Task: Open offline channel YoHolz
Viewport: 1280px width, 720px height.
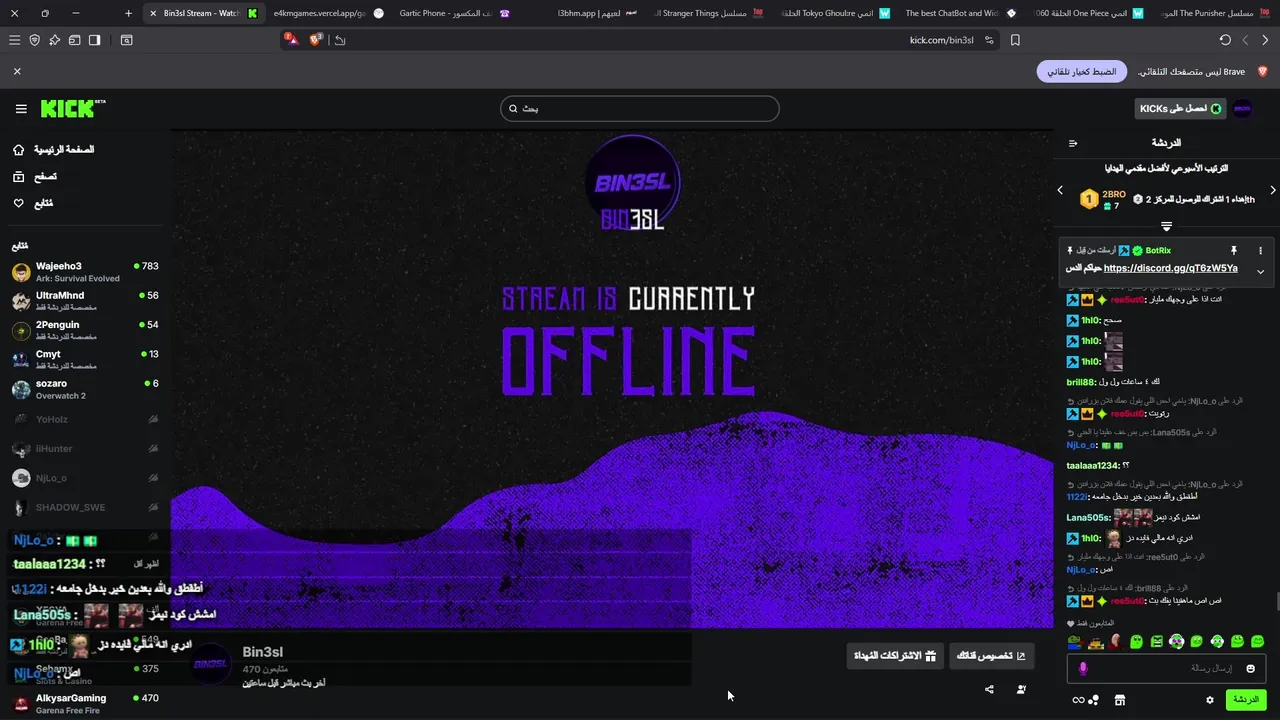Action: [85, 419]
